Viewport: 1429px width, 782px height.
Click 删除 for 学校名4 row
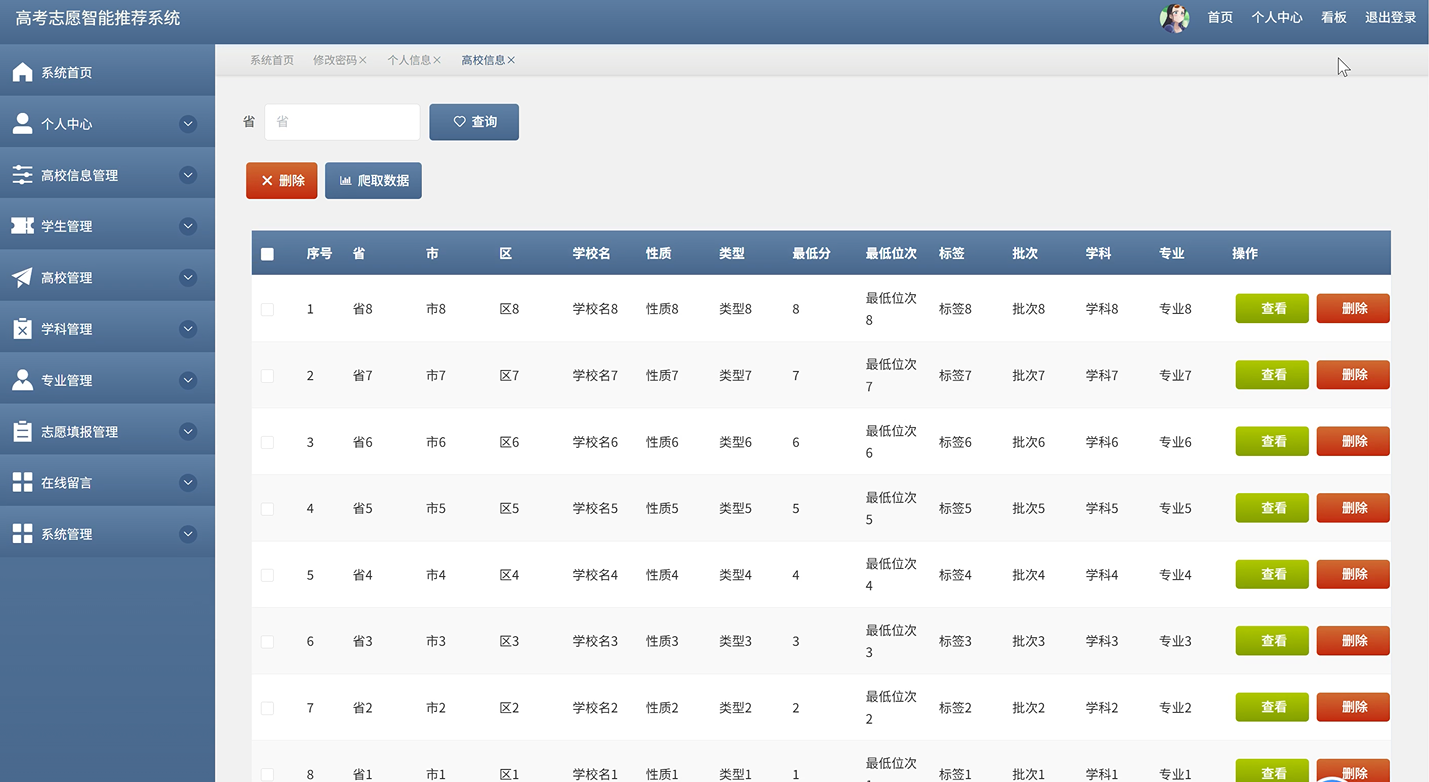click(1353, 574)
